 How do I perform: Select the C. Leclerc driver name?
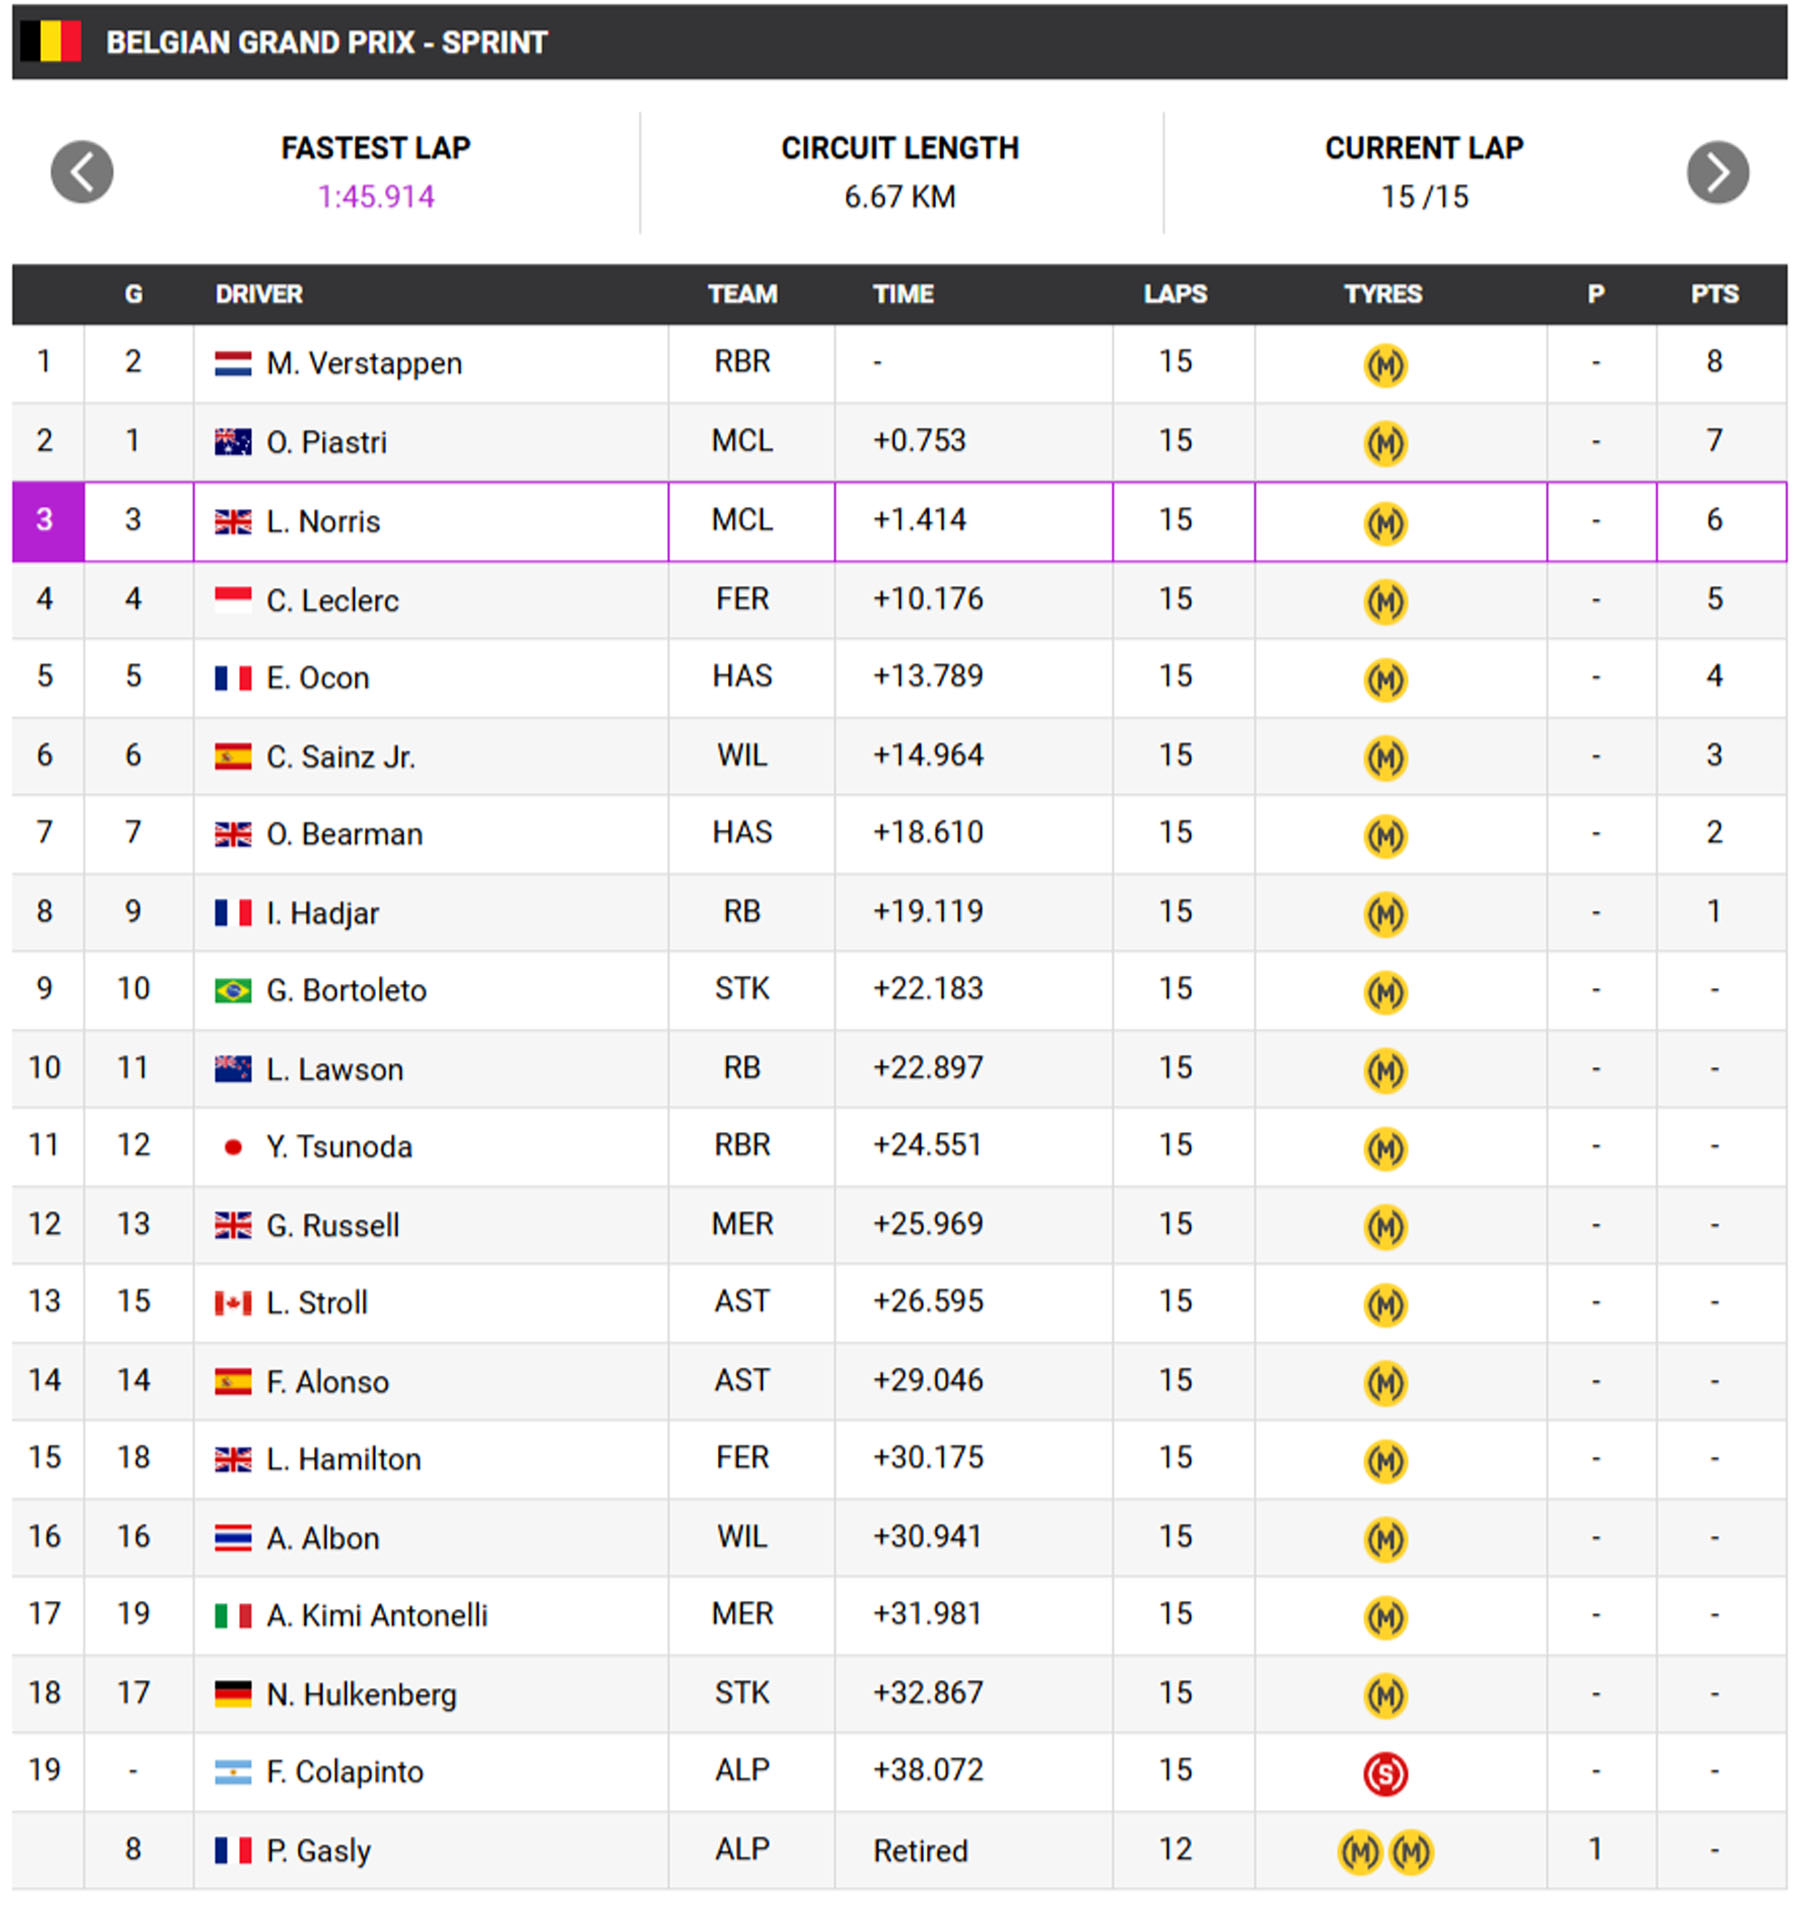click(332, 600)
